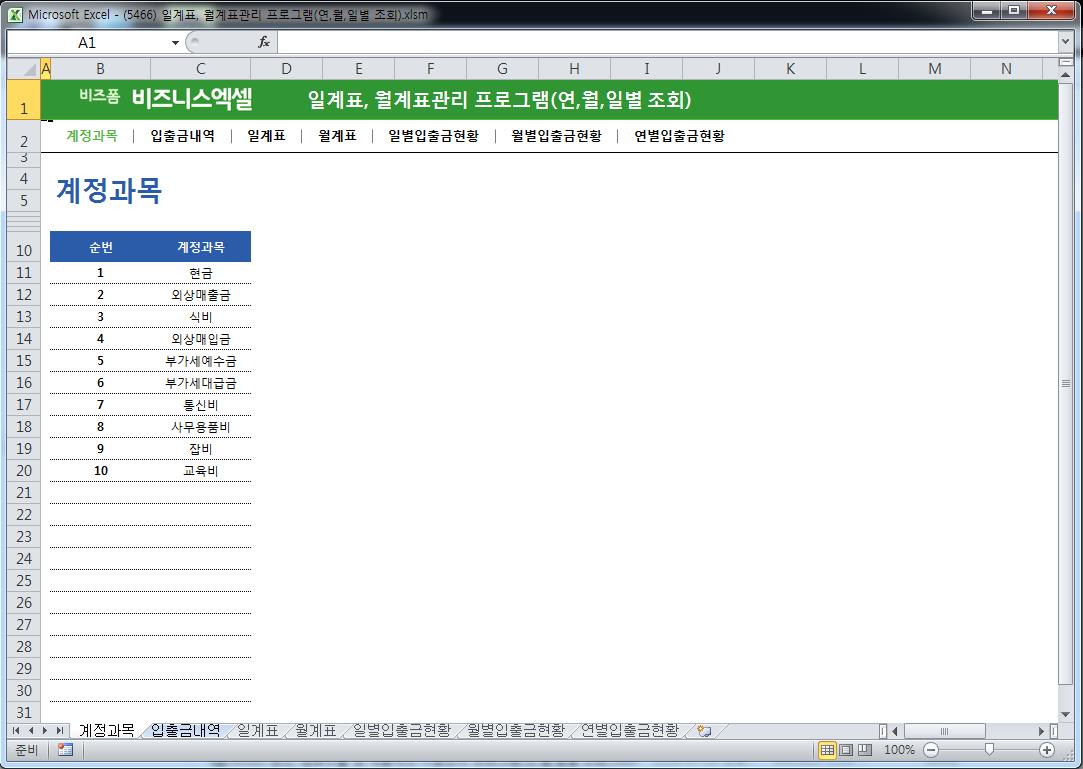Click the 순번 table header cell
The width and height of the screenshot is (1083, 769).
click(x=101, y=247)
